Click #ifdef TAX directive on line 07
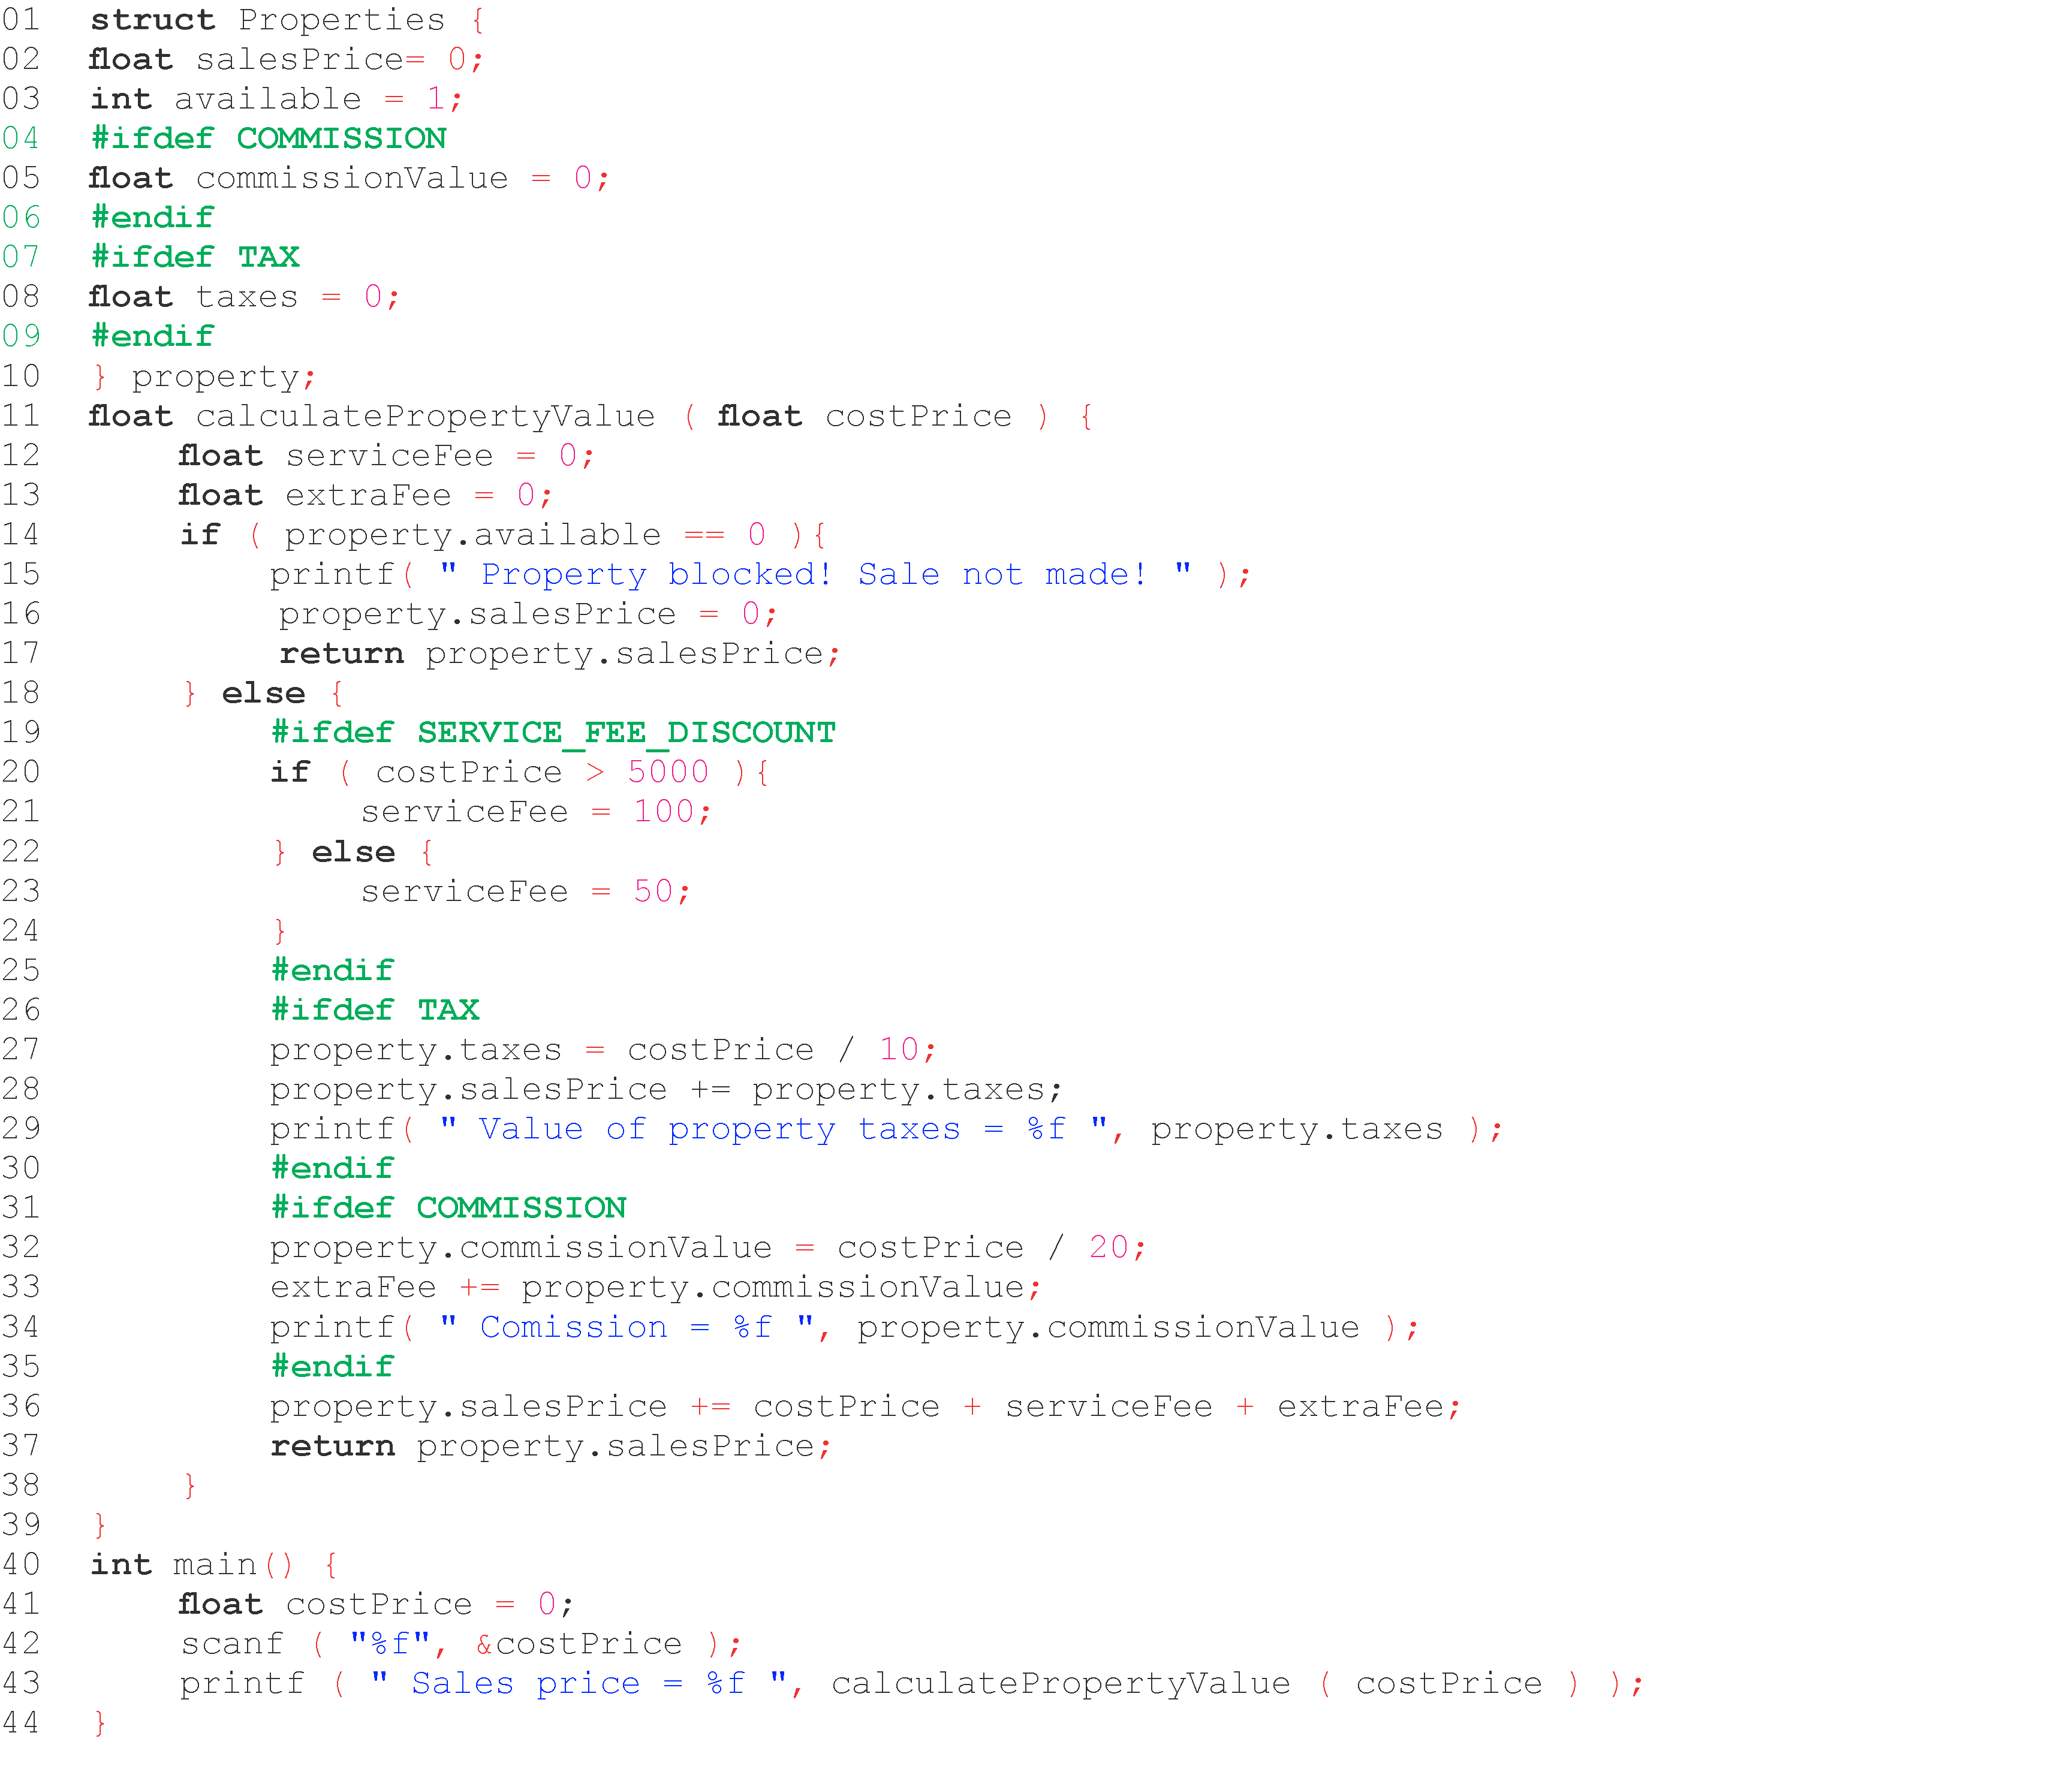This screenshot has height=1790, width=2072. click(x=195, y=257)
